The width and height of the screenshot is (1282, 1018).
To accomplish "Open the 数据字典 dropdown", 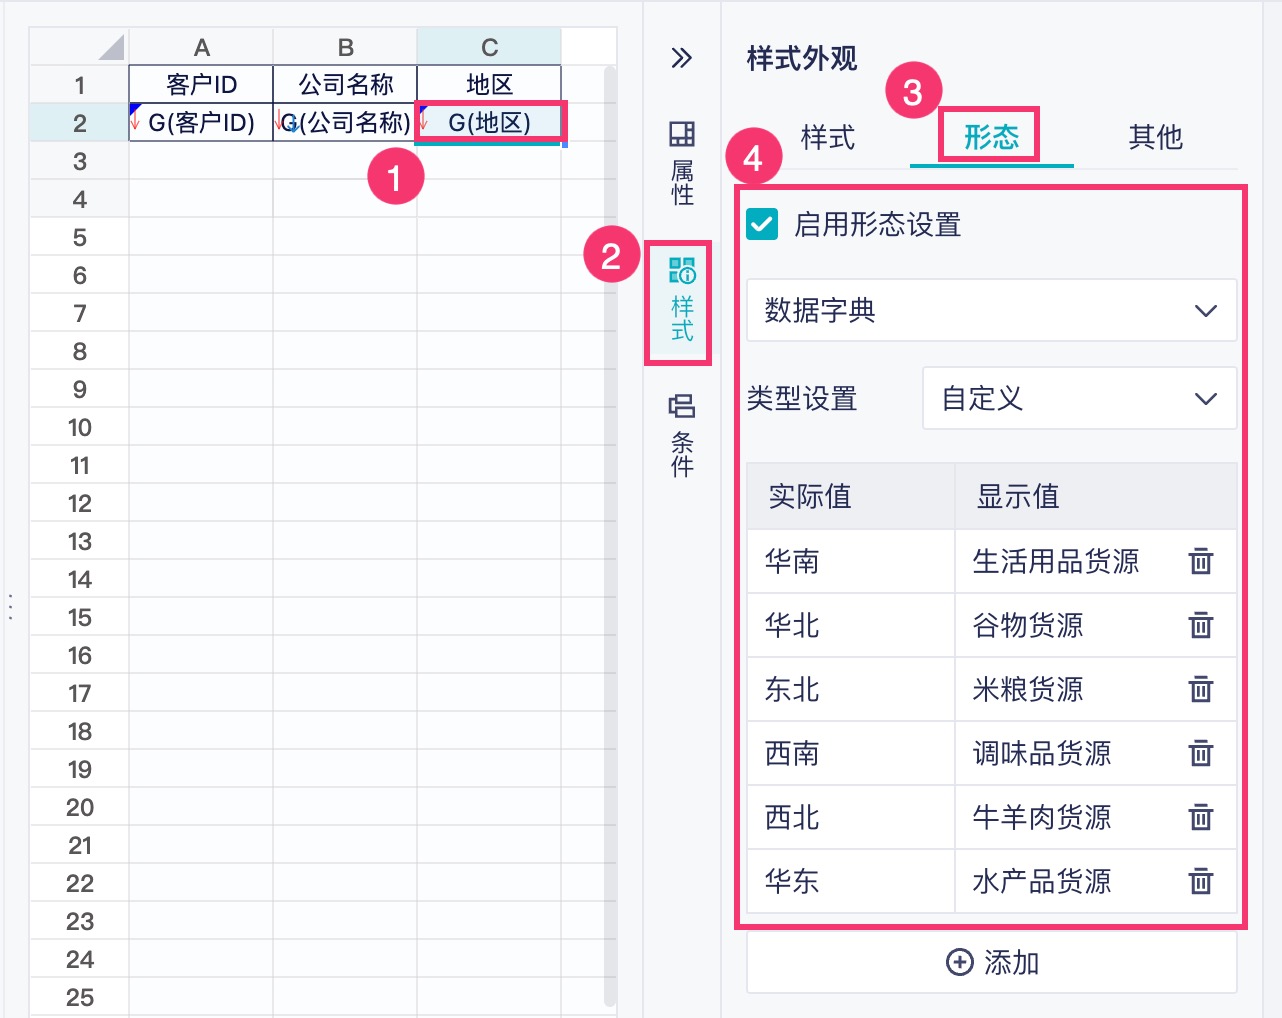I will (x=991, y=311).
